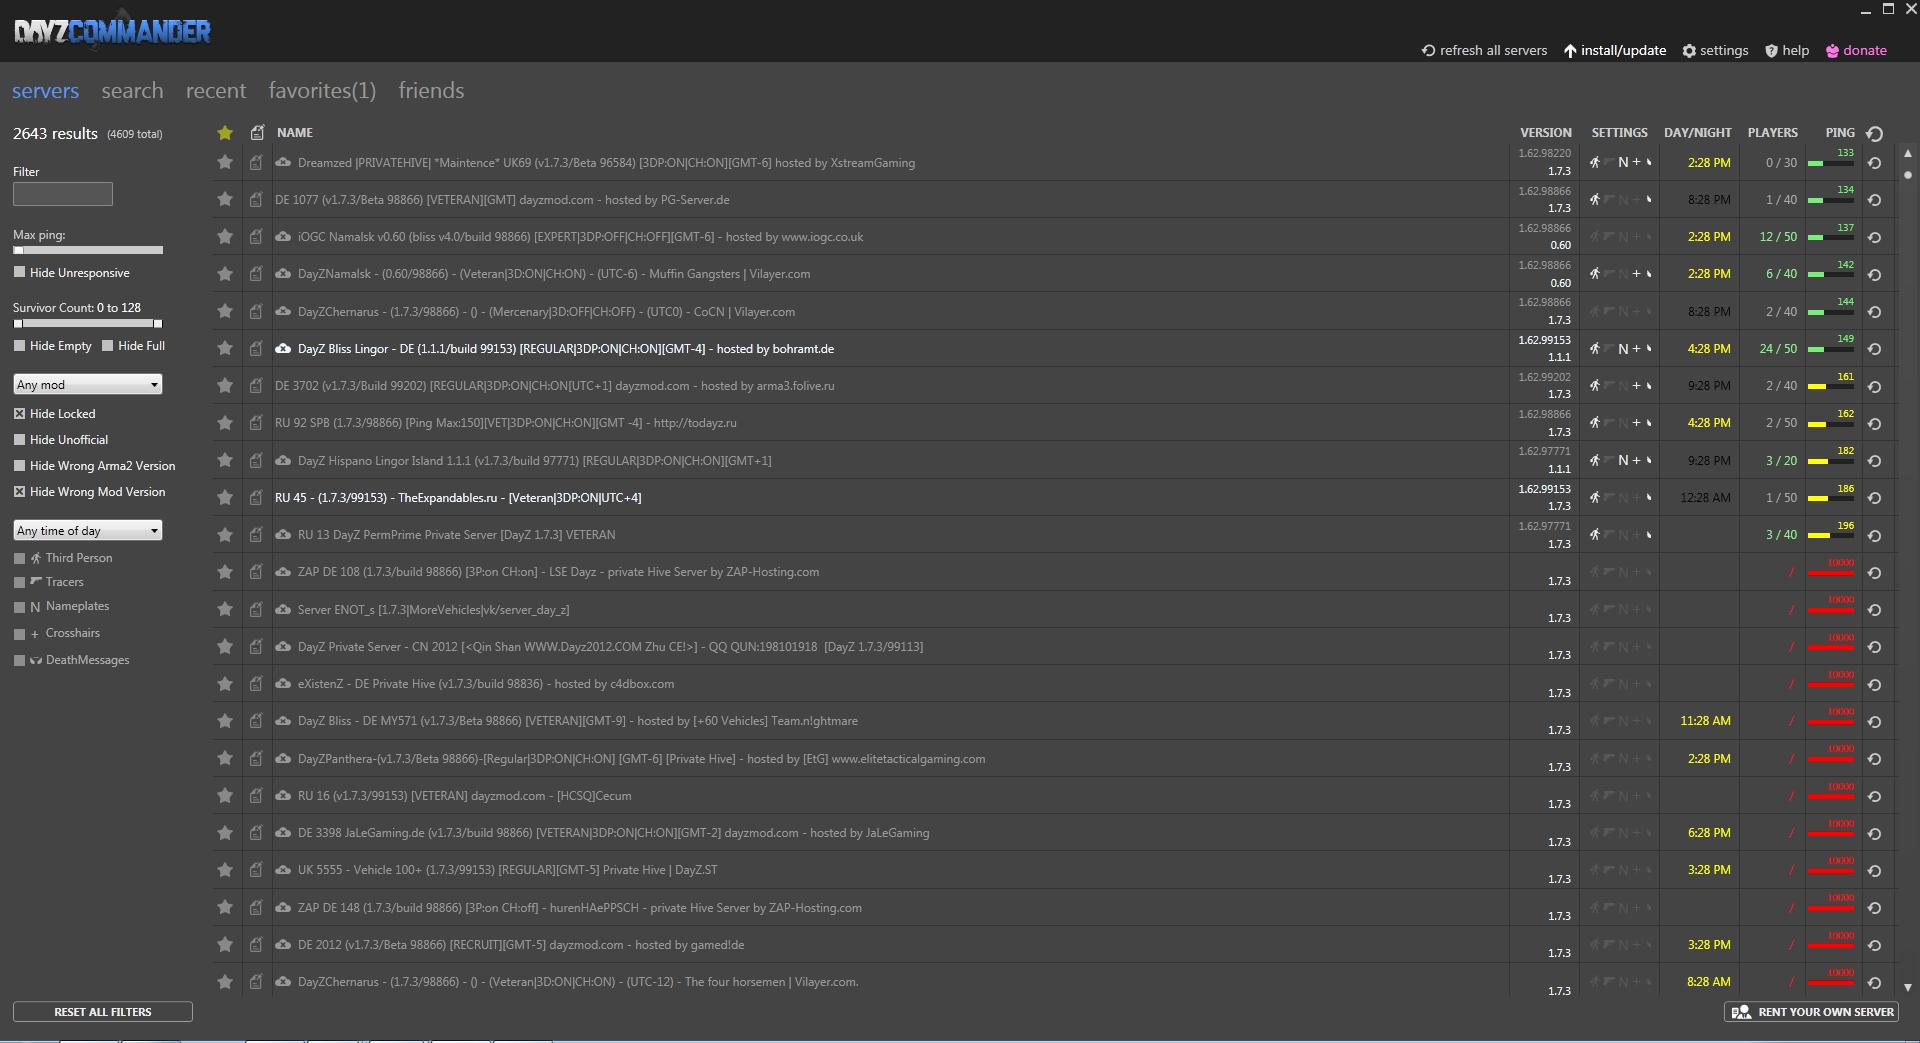Image resolution: width=1920 pixels, height=1043 pixels.
Task: Open the recent tab
Action: pos(216,91)
